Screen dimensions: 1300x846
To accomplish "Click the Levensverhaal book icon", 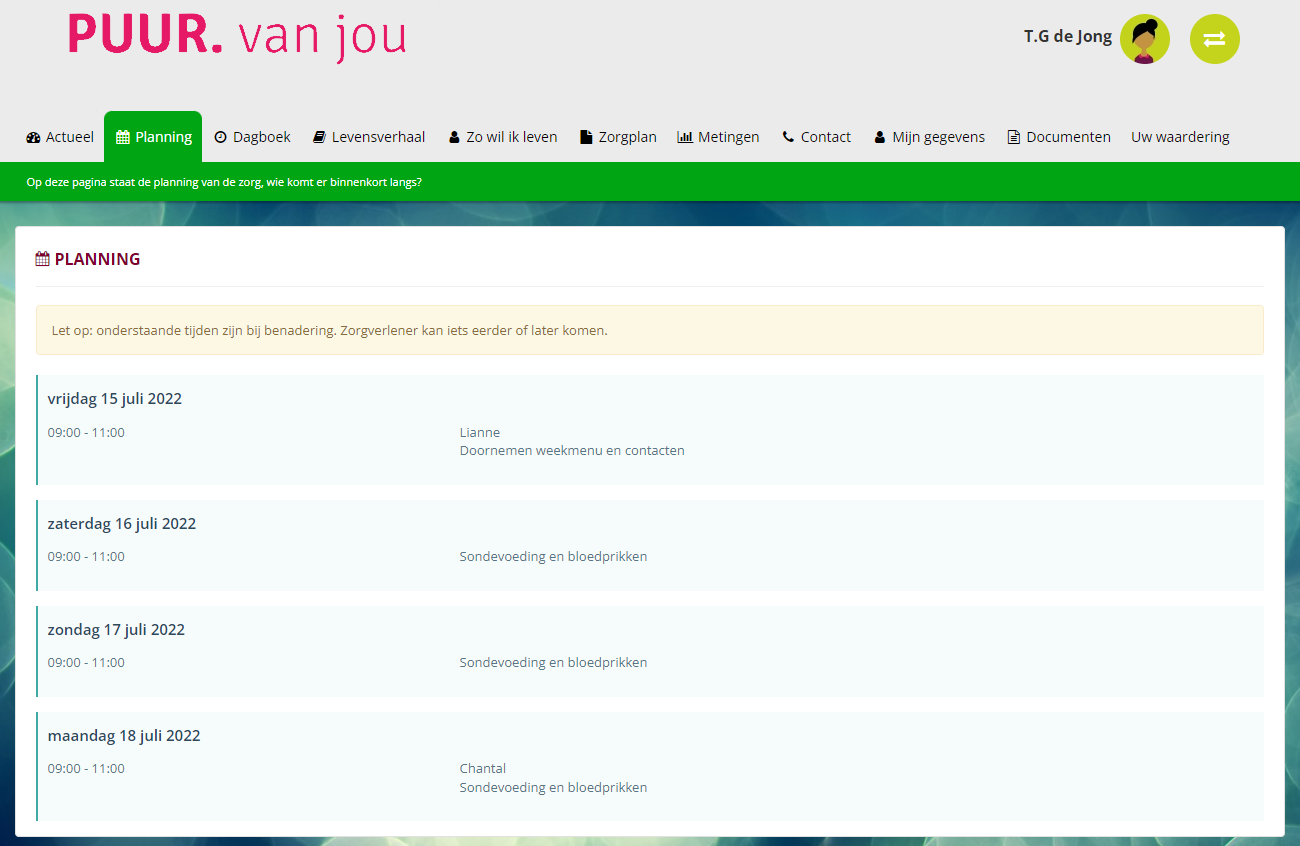I will click(319, 138).
